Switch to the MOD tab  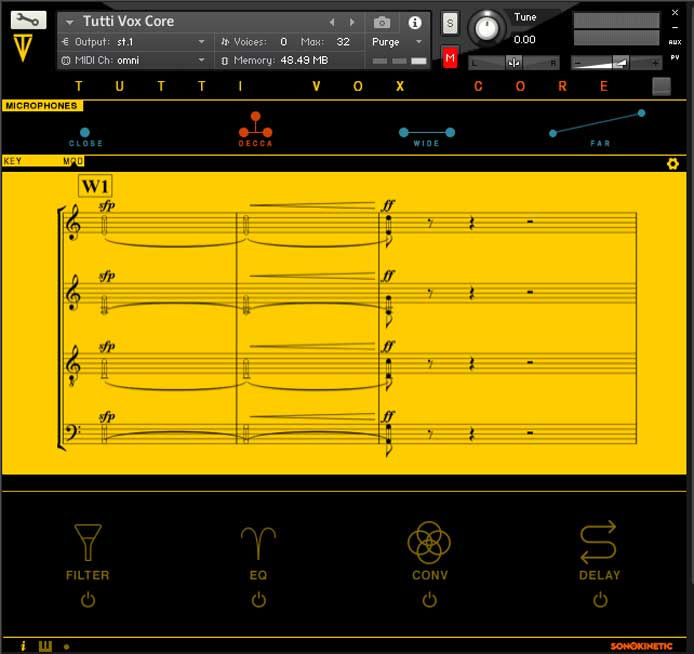73,161
